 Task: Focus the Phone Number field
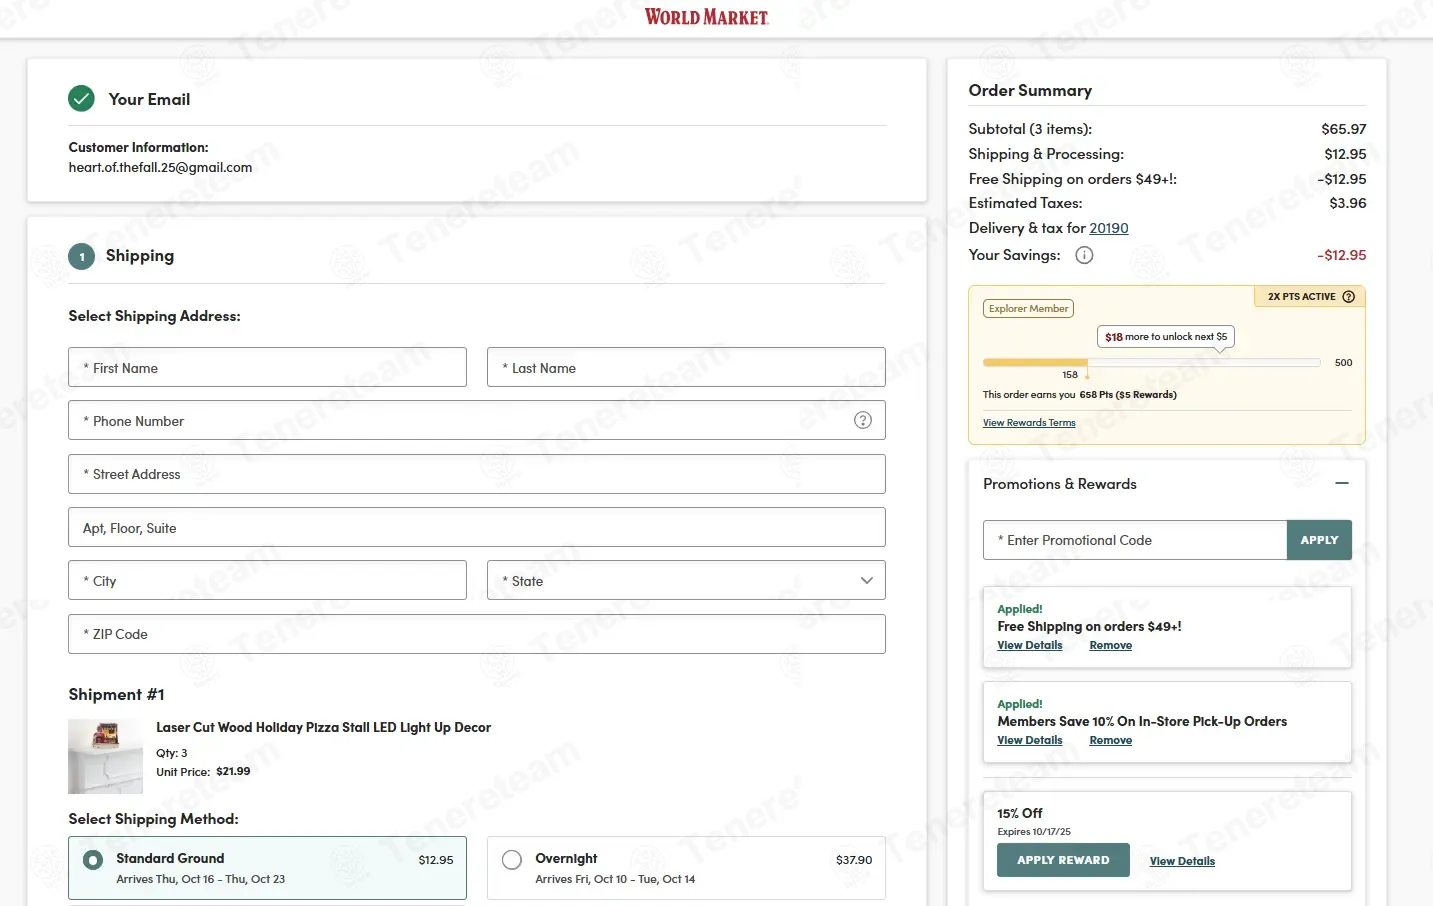click(x=477, y=420)
